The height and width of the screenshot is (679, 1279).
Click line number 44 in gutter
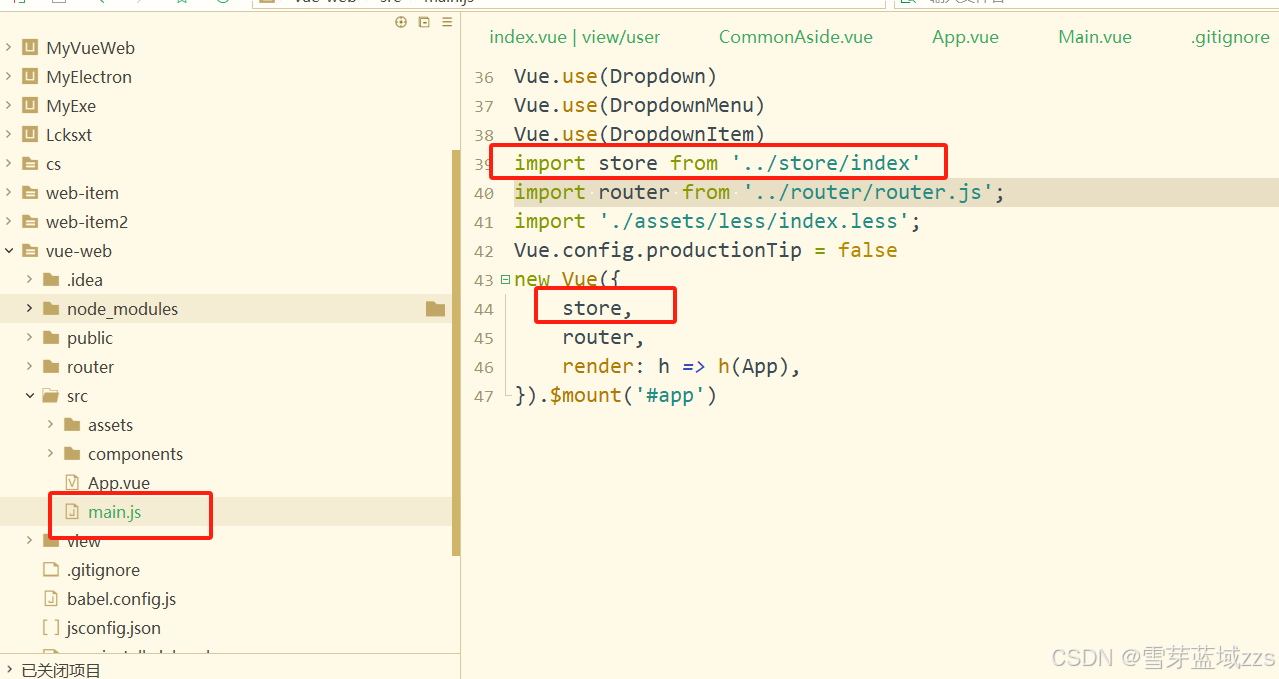point(484,309)
